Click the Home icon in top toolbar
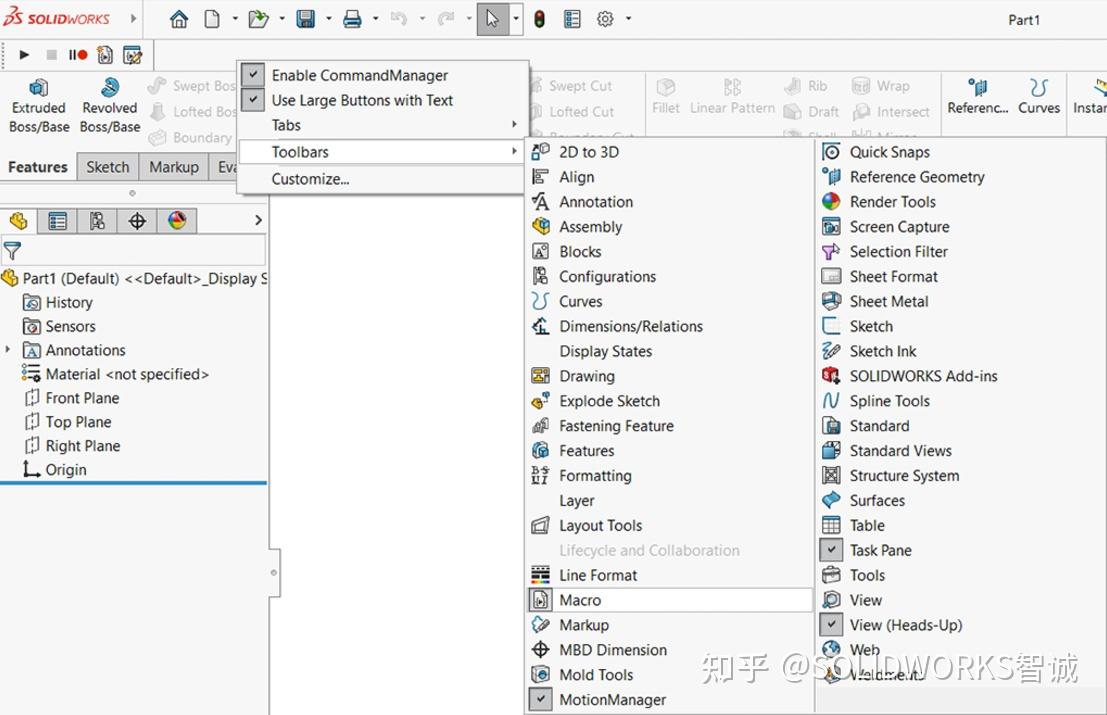Screen dimensions: 1107x715 179,19
